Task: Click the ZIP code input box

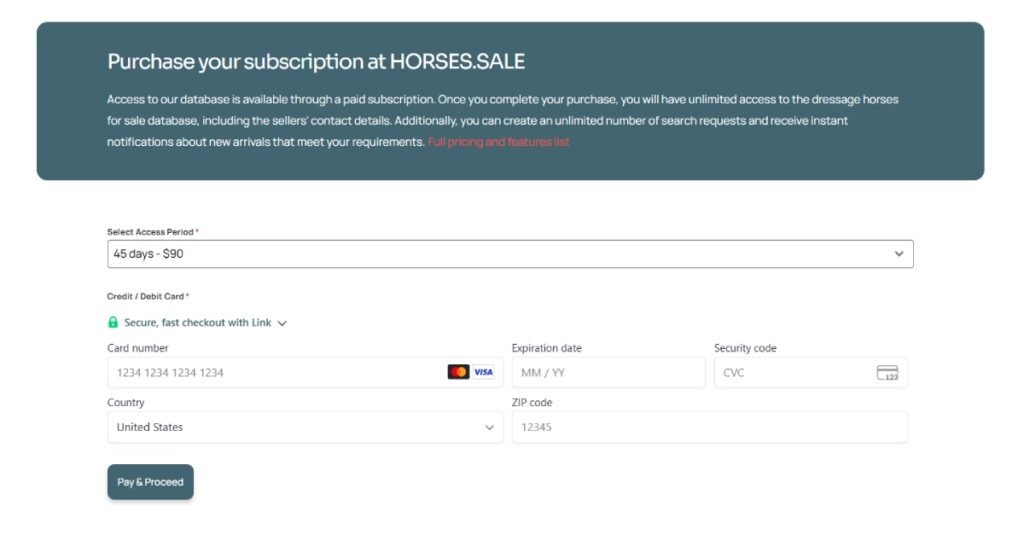Action: (x=709, y=427)
